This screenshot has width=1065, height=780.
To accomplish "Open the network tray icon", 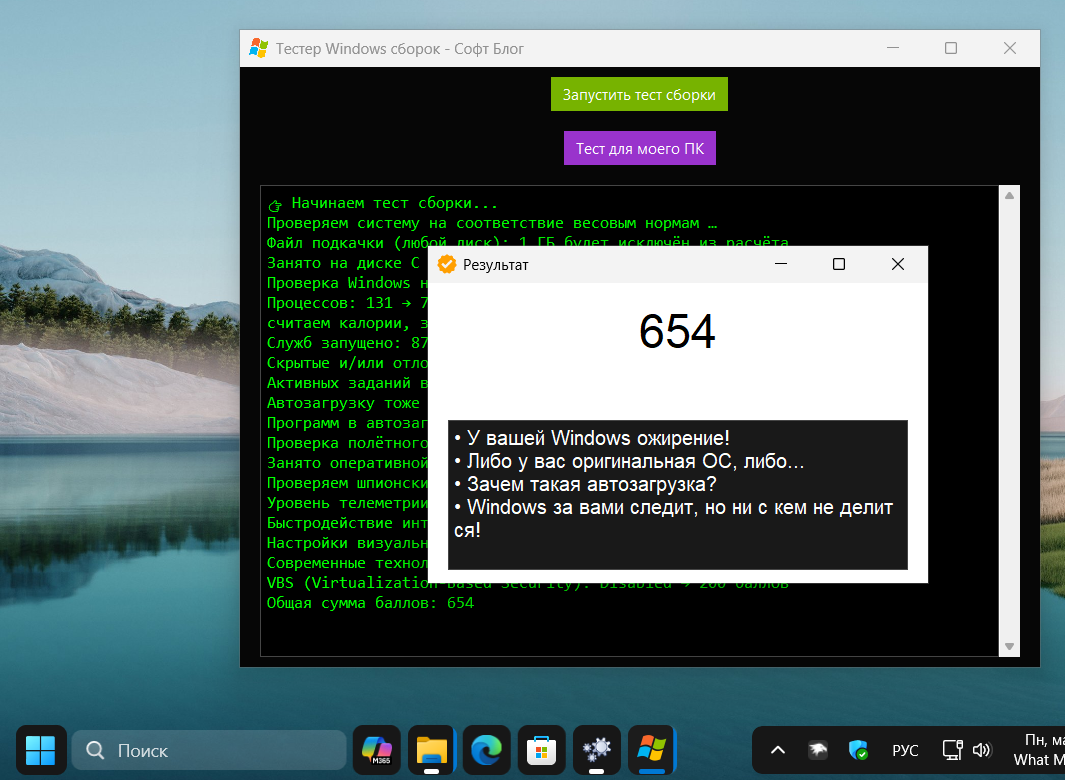I will pos(952,750).
